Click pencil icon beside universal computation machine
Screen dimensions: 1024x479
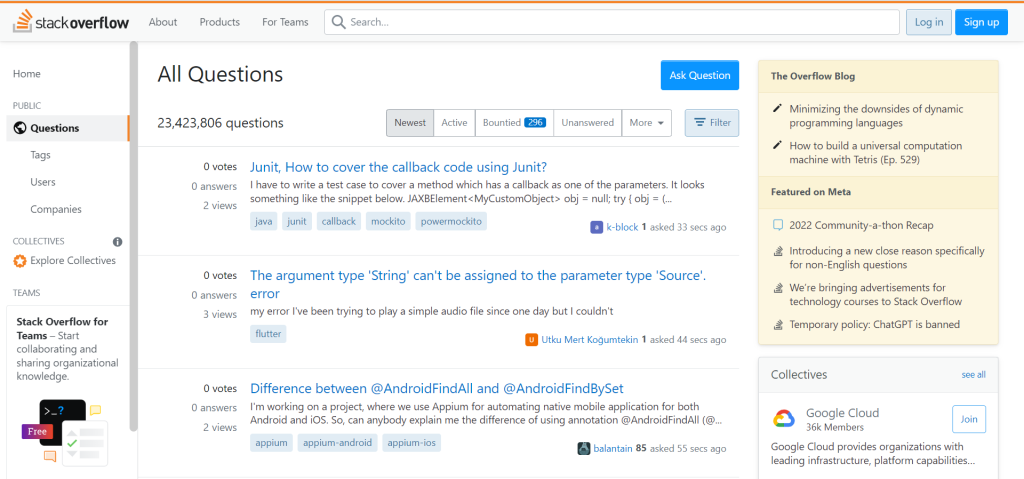point(777,146)
